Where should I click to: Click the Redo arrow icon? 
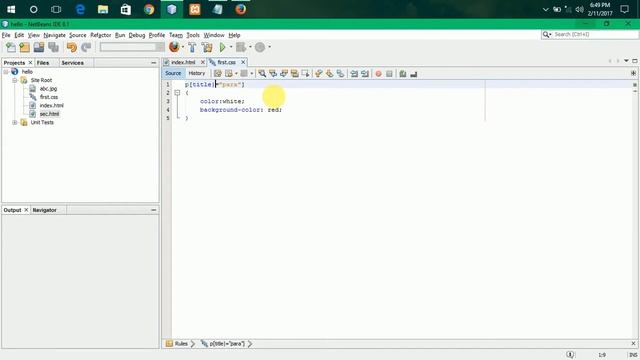[86, 47]
